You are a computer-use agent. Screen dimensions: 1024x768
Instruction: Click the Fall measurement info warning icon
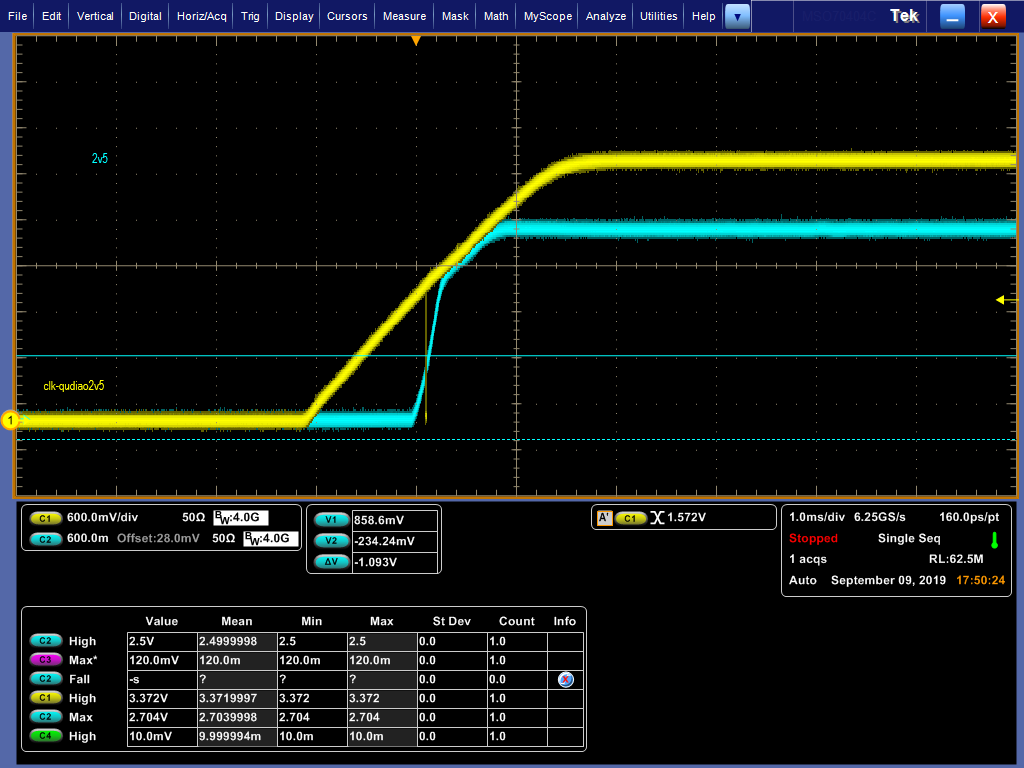click(565, 679)
